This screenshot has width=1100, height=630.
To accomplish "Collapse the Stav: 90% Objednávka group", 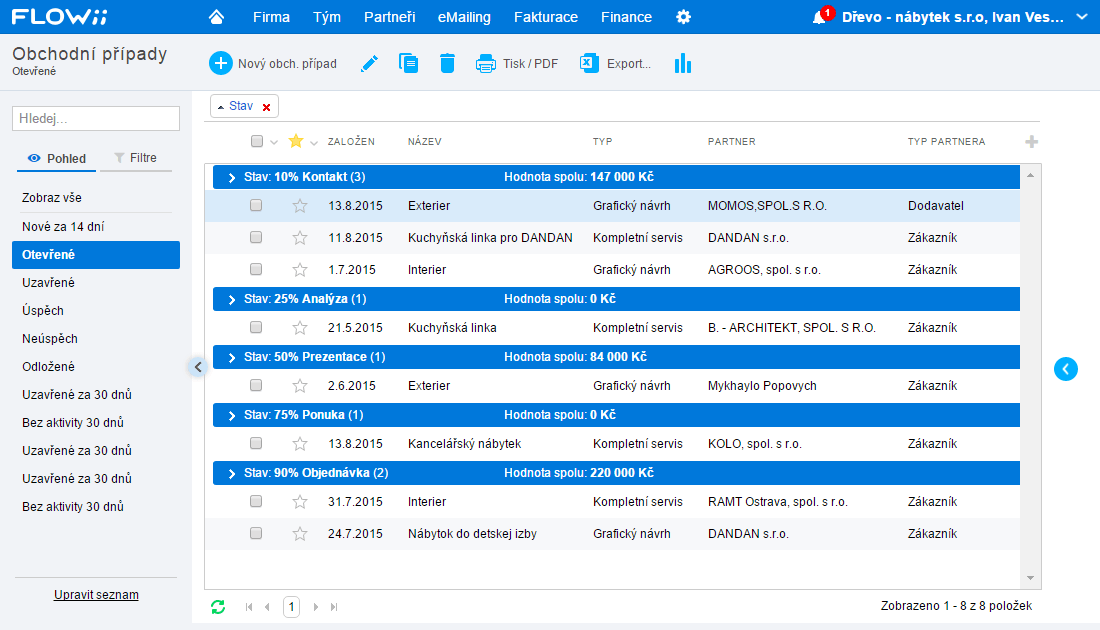I will (232, 474).
